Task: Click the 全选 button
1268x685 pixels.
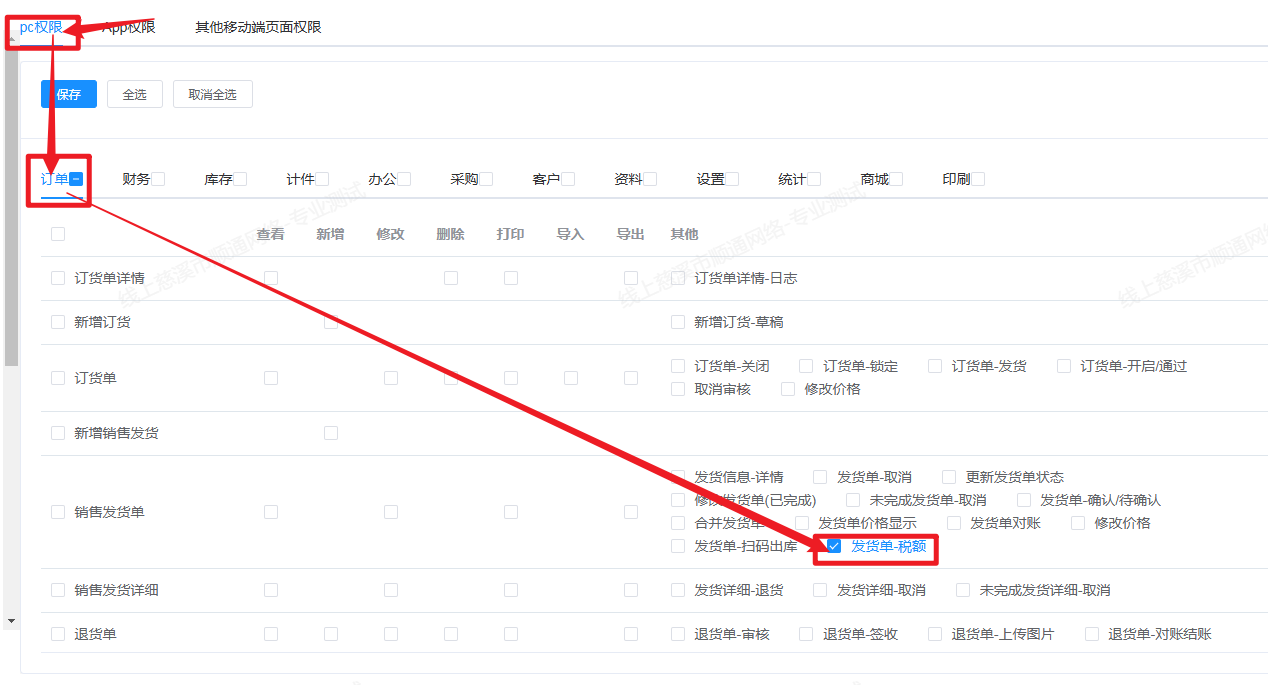Action: (x=134, y=94)
